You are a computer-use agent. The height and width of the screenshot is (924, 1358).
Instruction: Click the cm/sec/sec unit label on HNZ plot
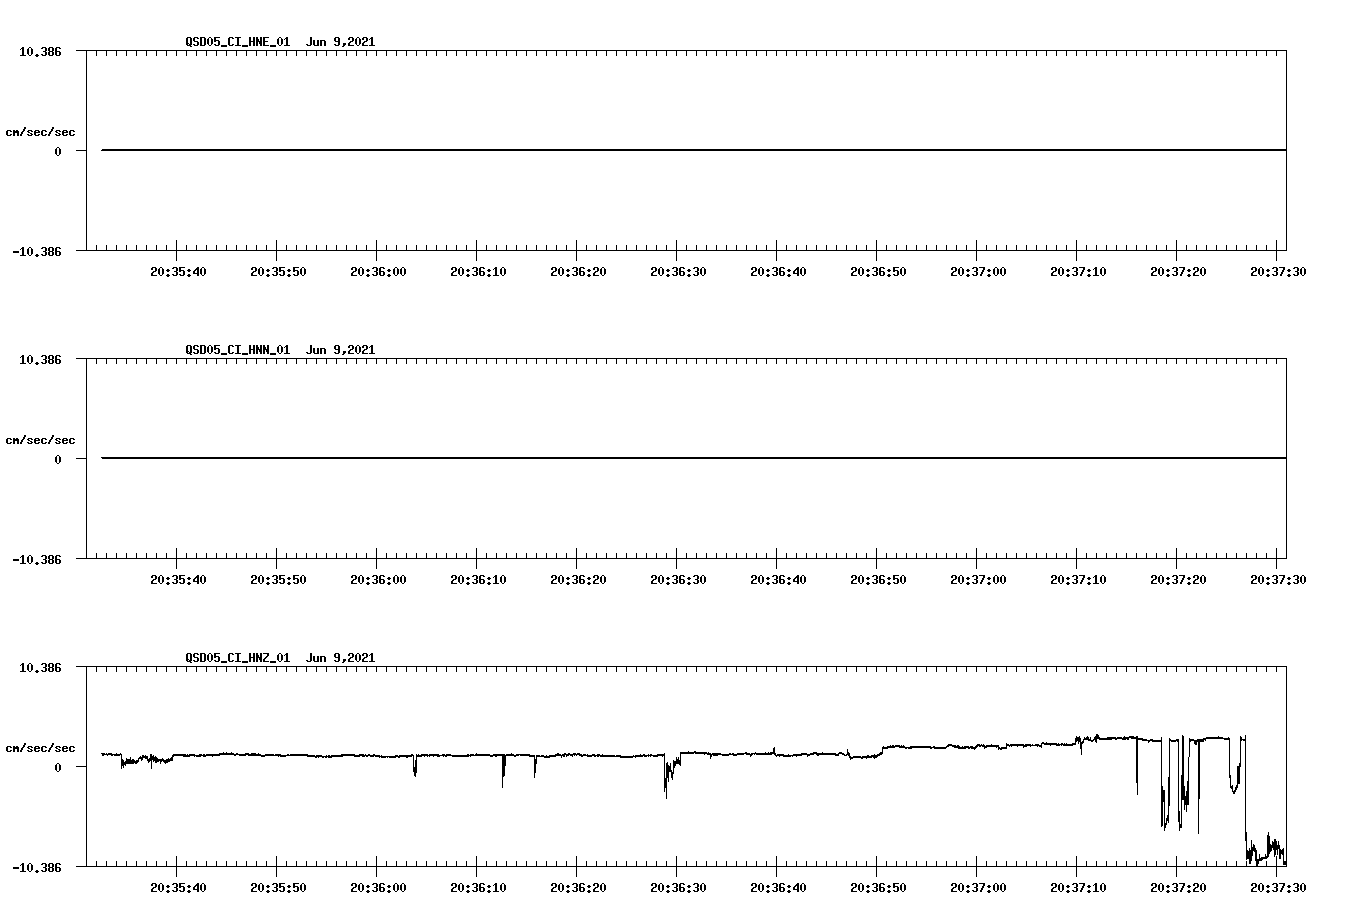(40, 748)
